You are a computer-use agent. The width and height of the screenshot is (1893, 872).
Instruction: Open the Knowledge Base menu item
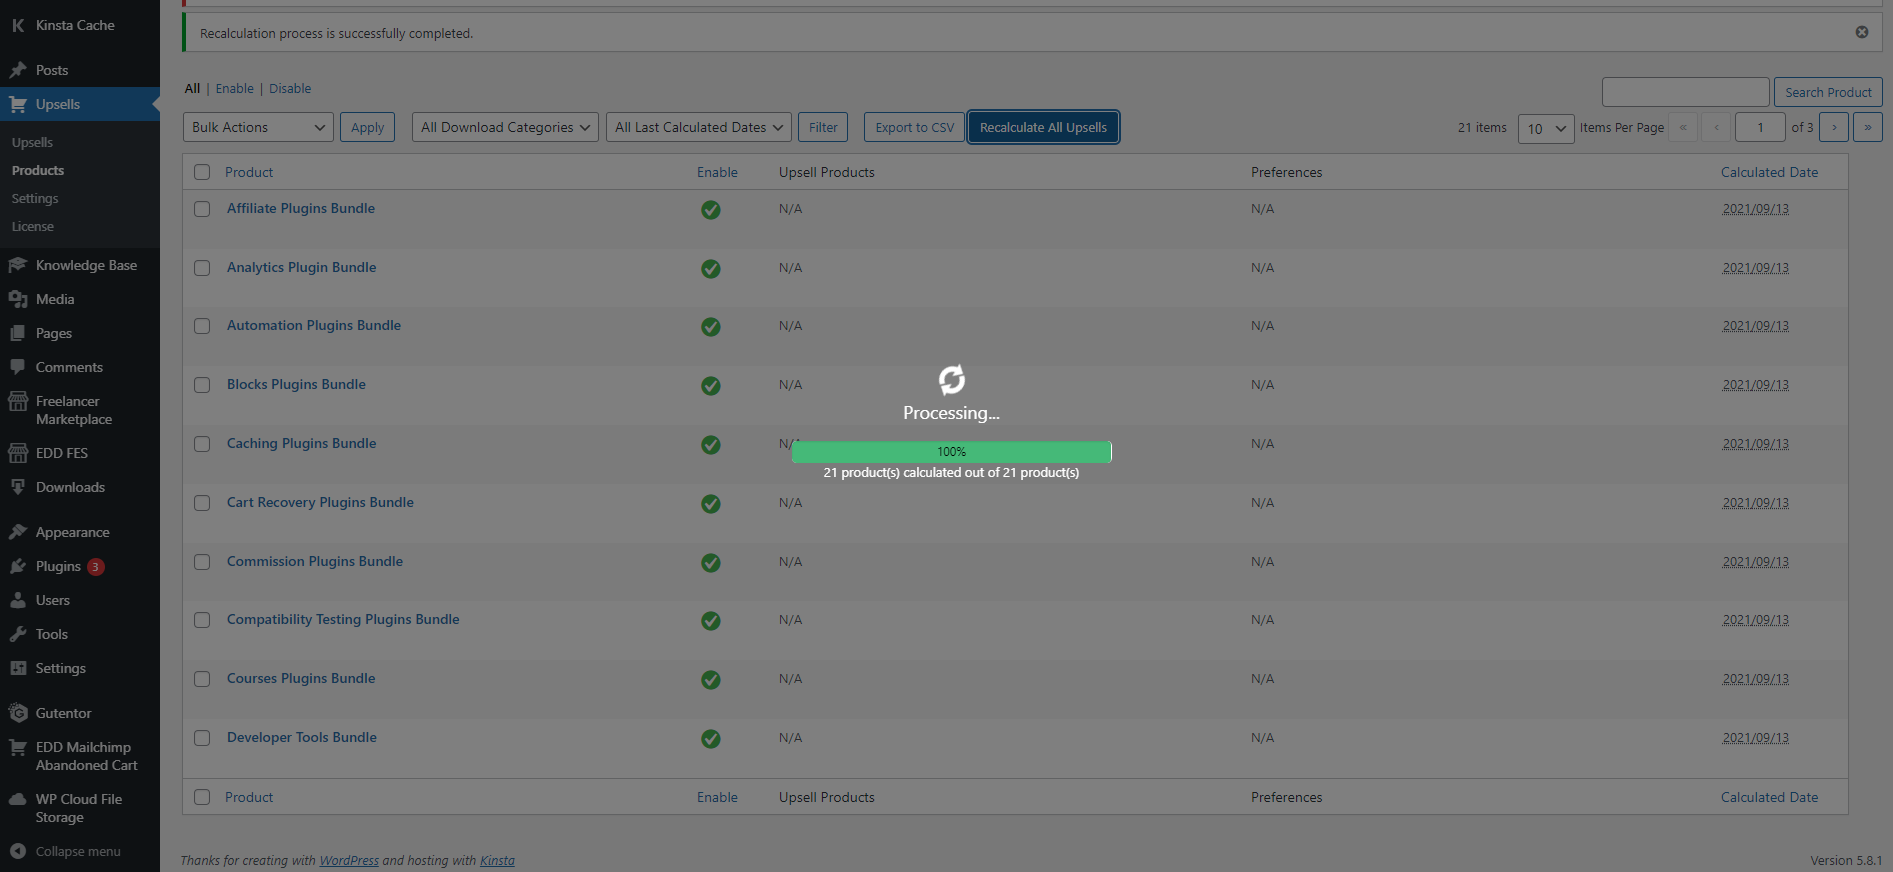click(x=86, y=265)
